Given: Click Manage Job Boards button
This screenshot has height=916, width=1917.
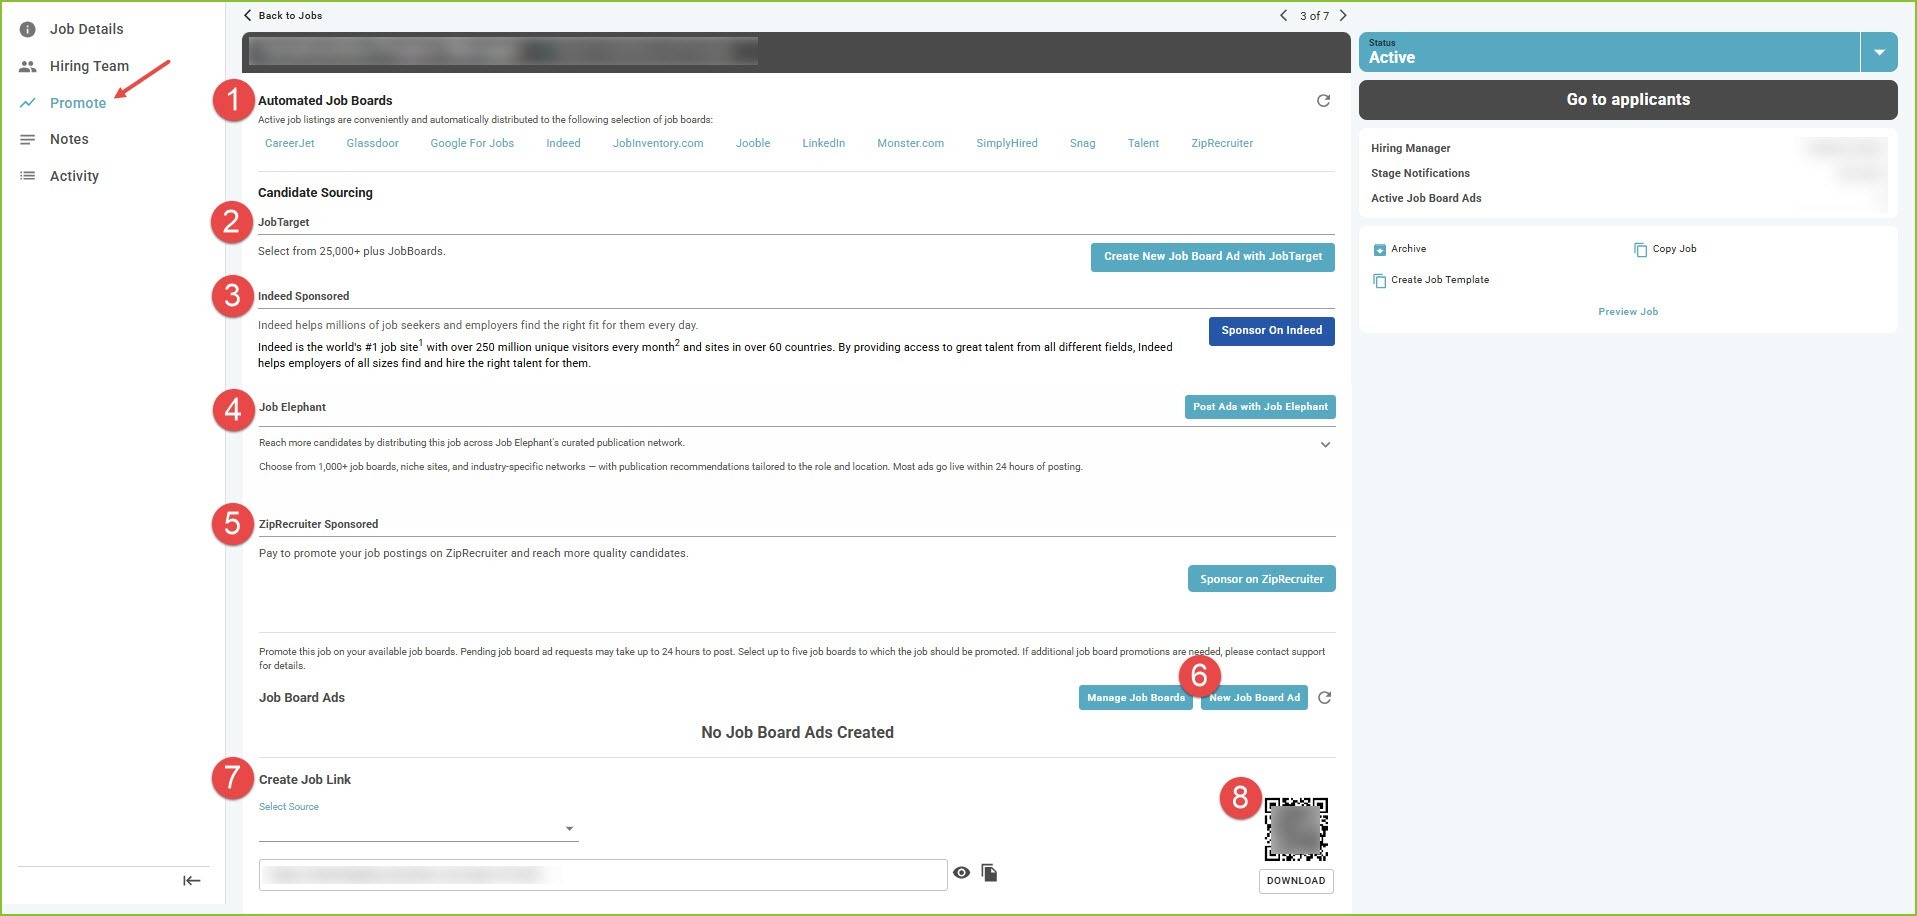Looking at the screenshot, I should click(1135, 698).
